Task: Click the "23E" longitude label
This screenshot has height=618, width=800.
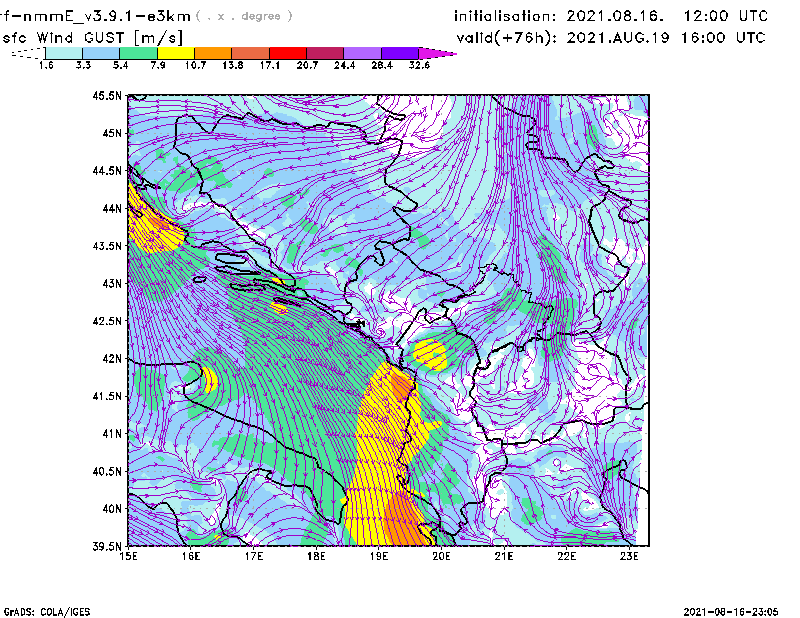Action: pyautogui.click(x=629, y=556)
